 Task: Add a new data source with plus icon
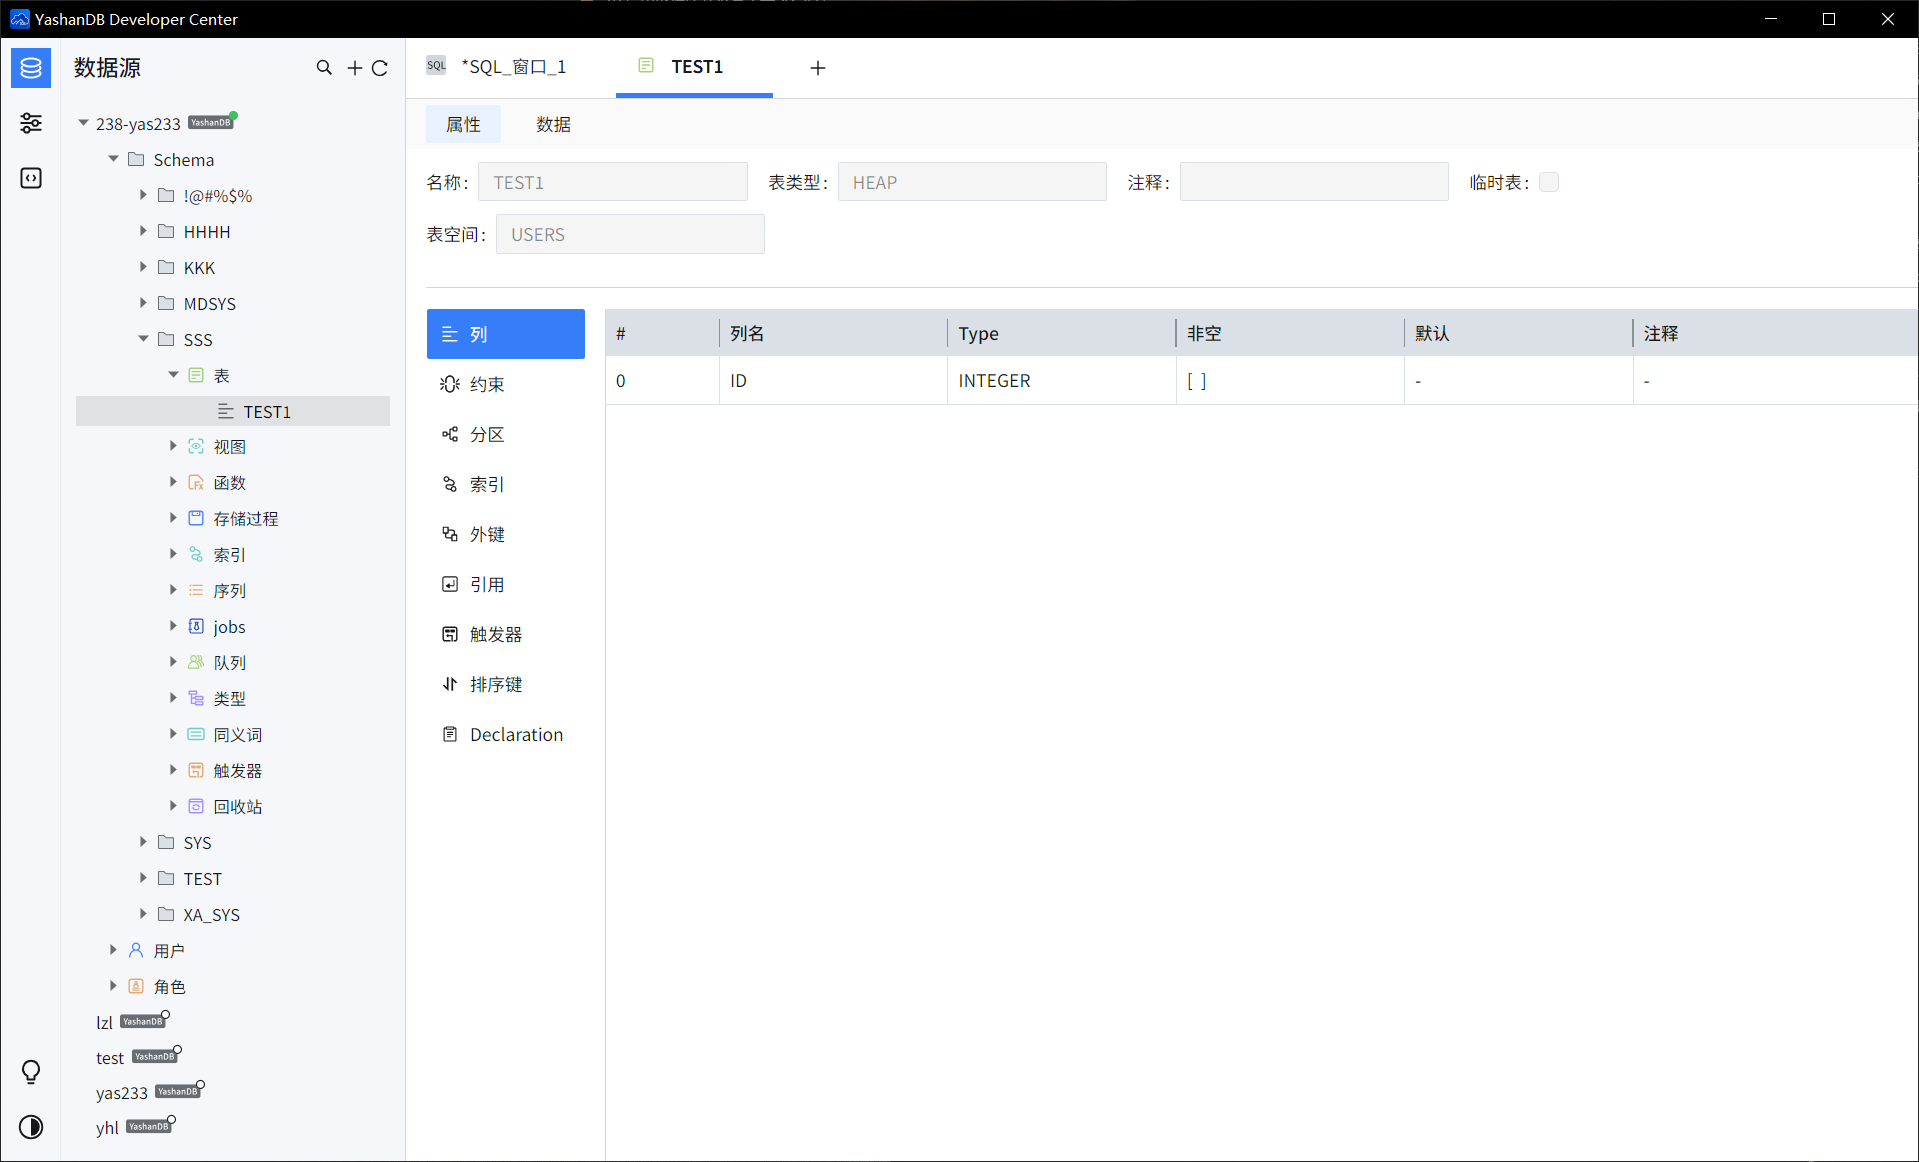(x=354, y=68)
